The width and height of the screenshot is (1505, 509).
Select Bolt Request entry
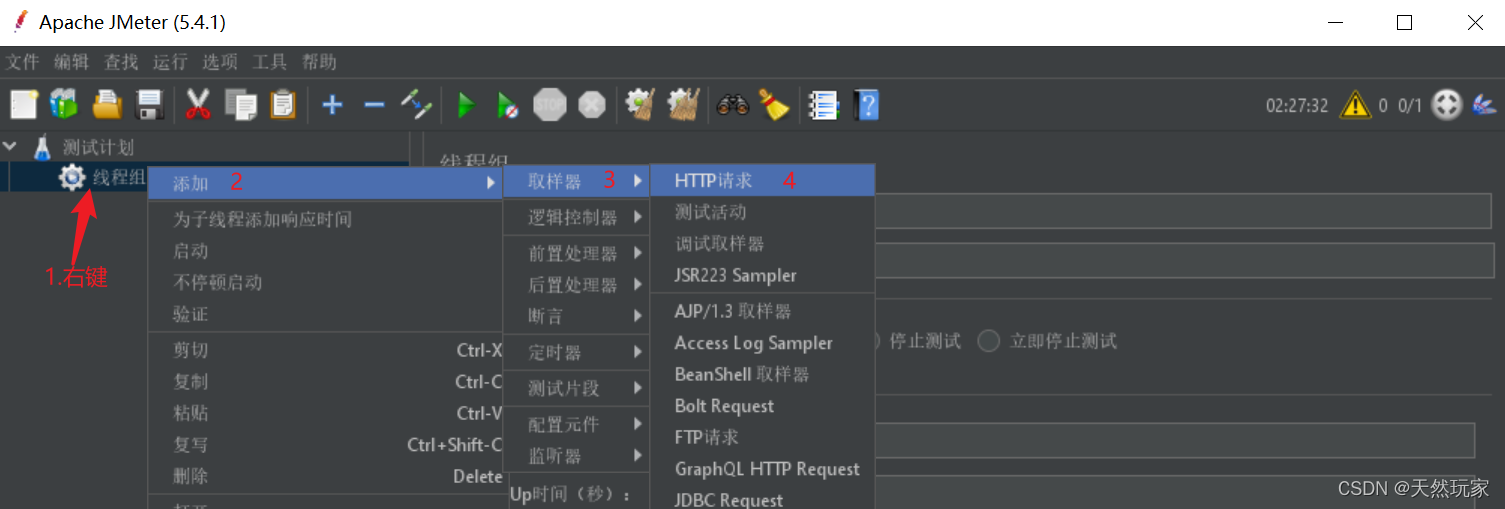[763, 406]
